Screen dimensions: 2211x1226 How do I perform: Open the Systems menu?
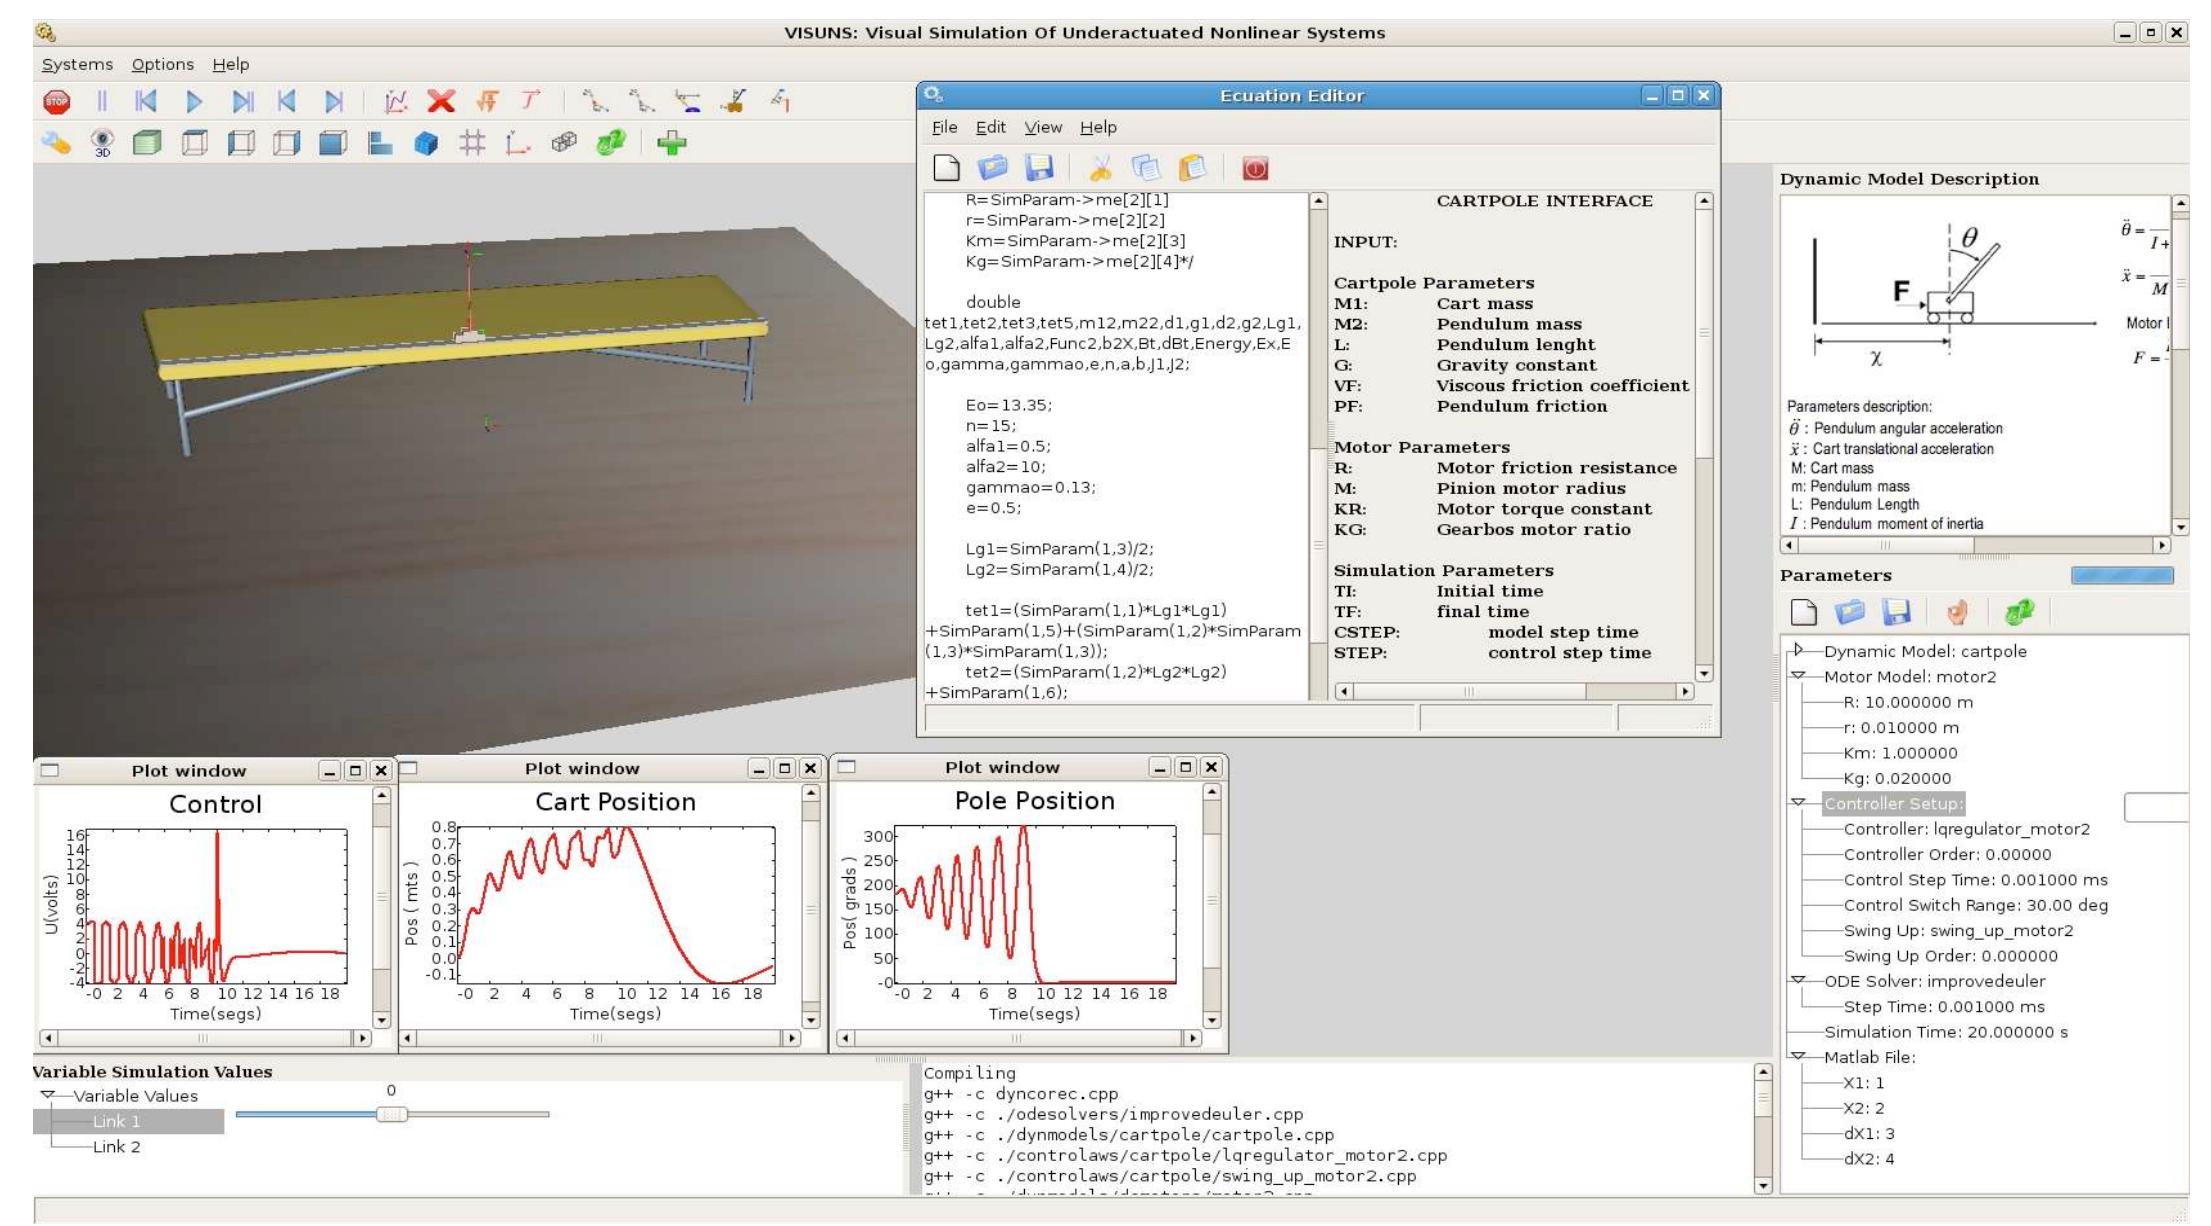click(78, 64)
